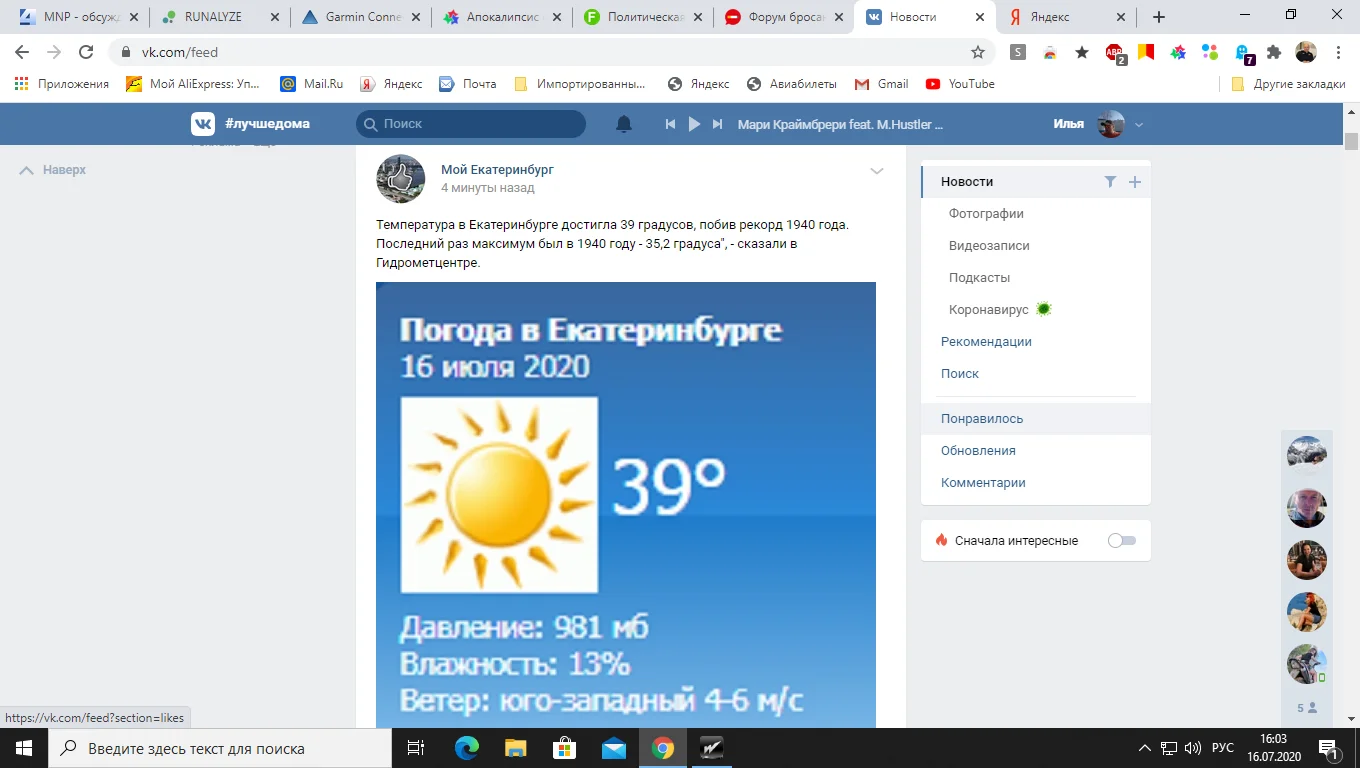Click the Коронавирус virus icon
The height and width of the screenshot is (768, 1360).
click(1043, 309)
